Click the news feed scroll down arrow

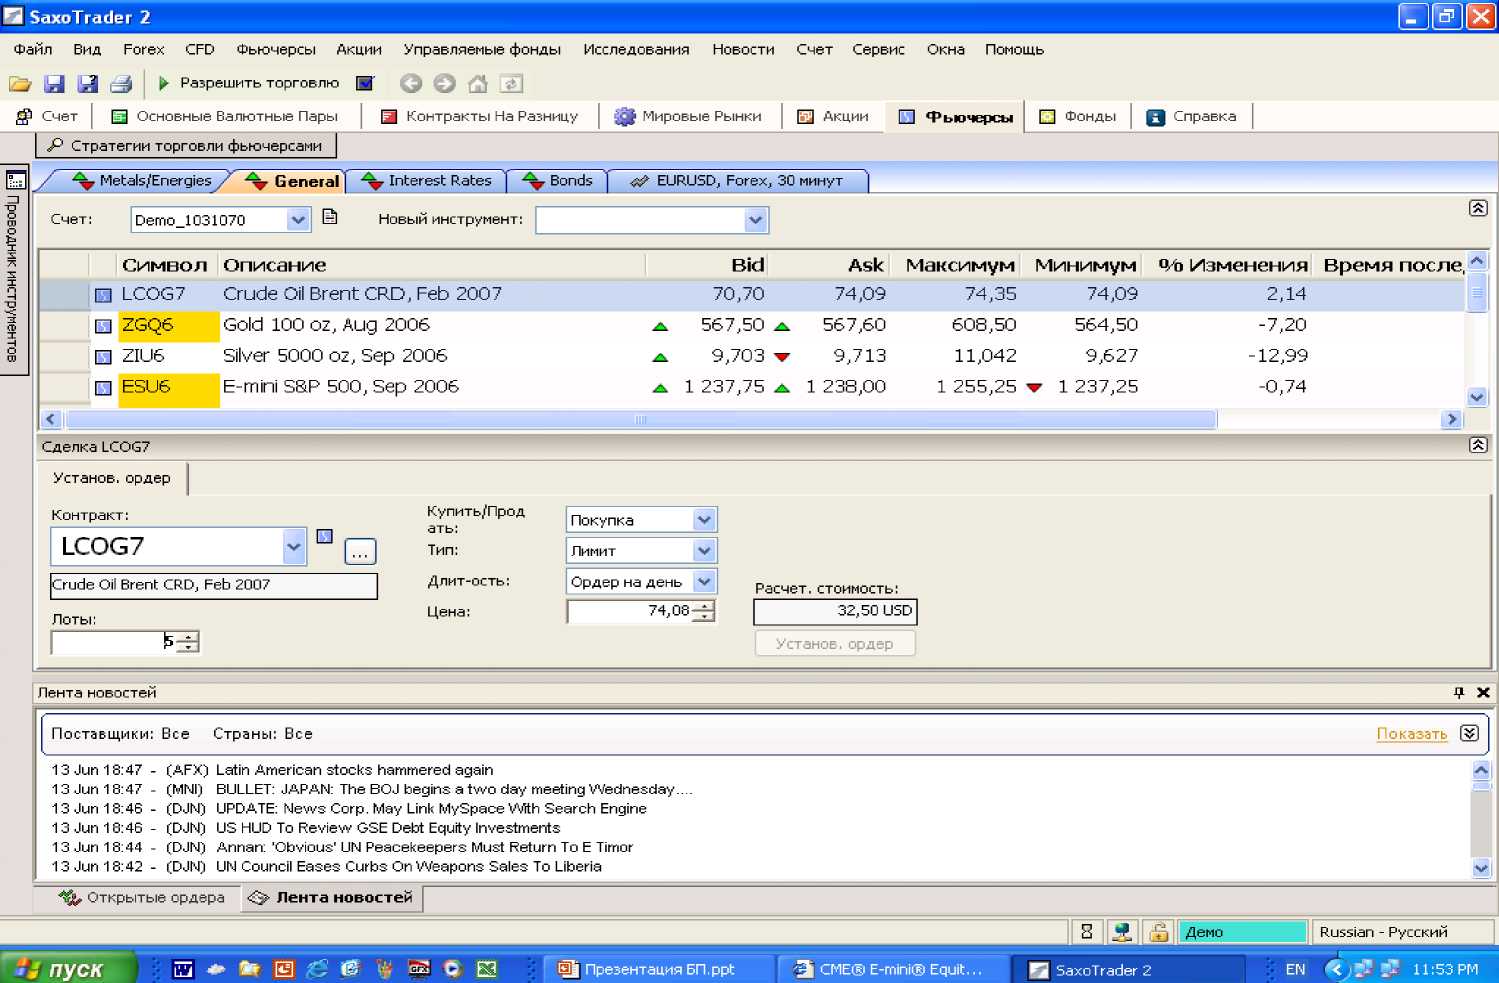click(1481, 868)
